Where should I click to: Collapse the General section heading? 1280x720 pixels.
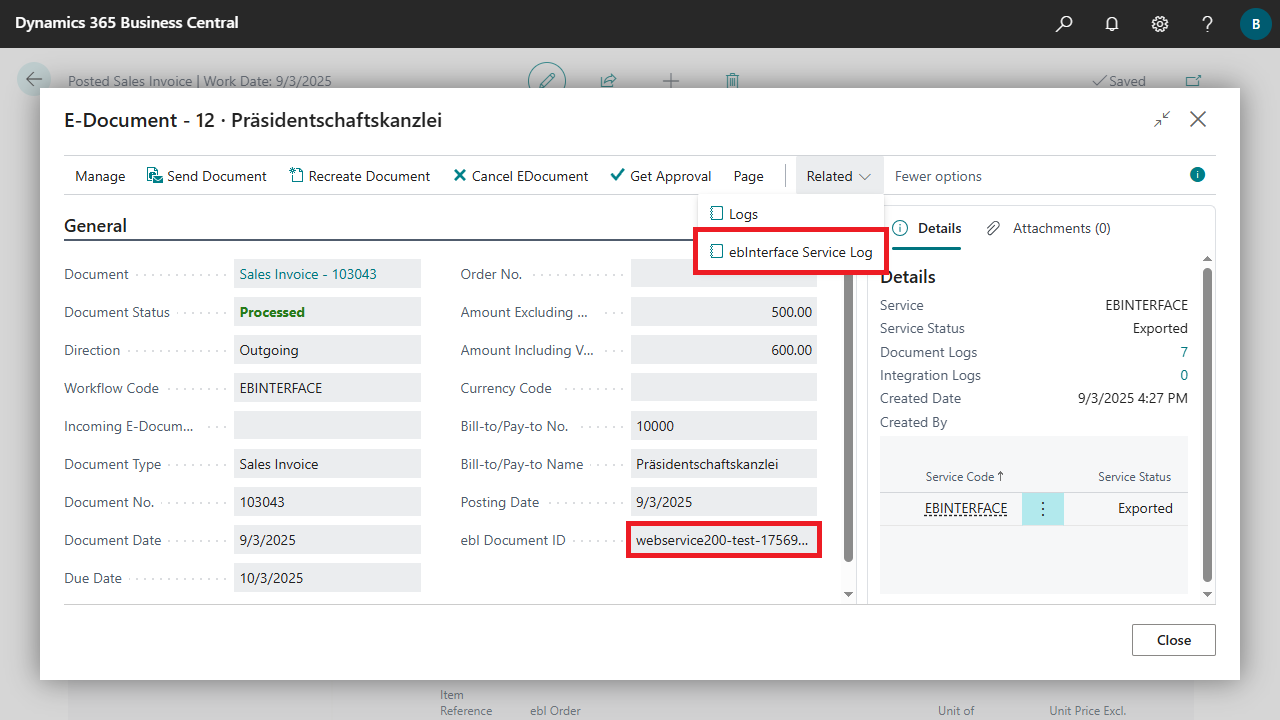tap(95, 226)
